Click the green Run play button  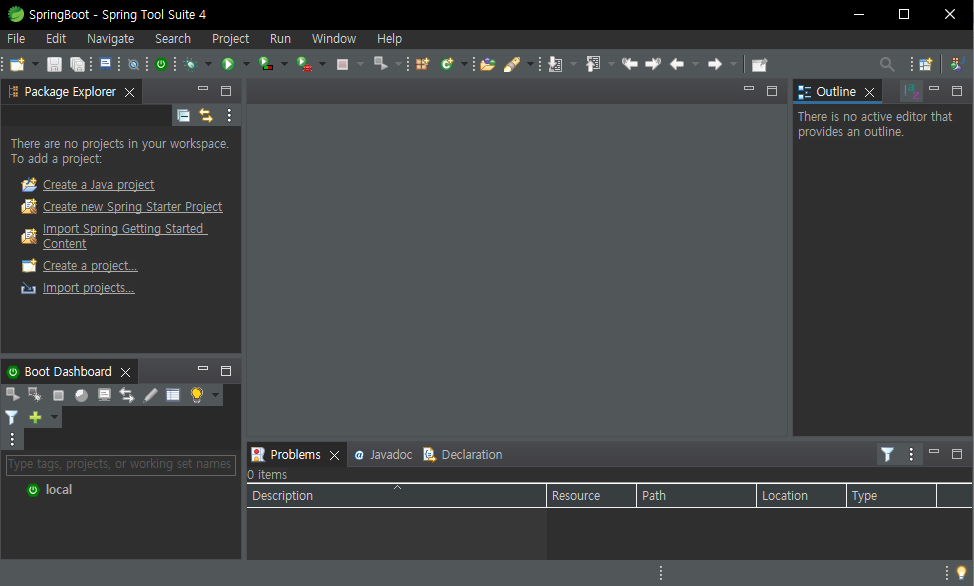click(x=228, y=64)
